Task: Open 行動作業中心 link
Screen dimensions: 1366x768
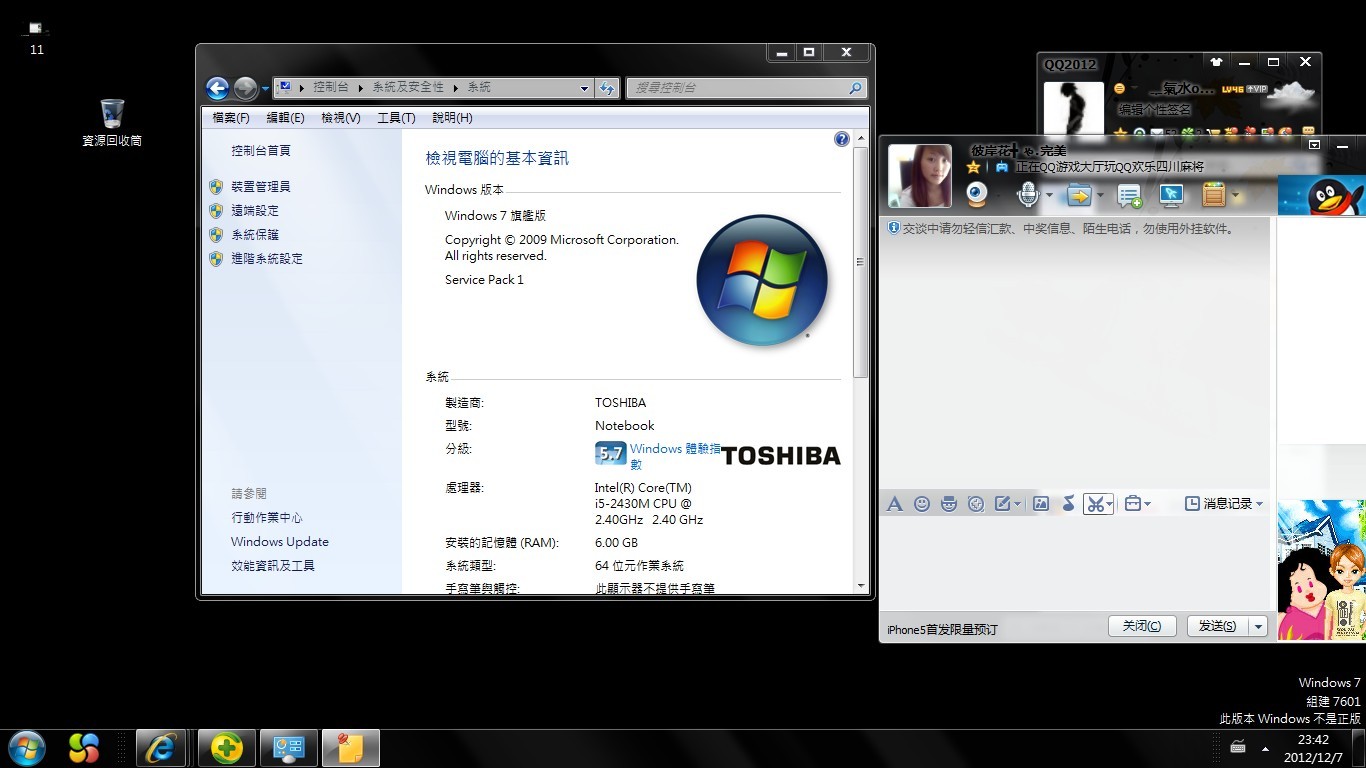Action: (x=267, y=517)
